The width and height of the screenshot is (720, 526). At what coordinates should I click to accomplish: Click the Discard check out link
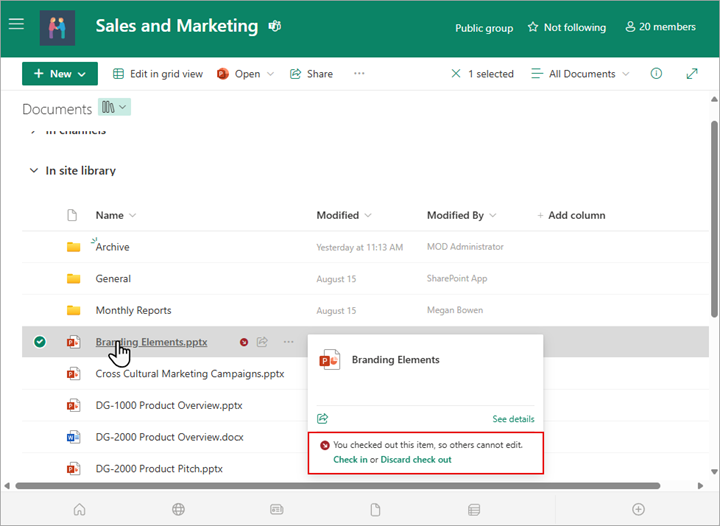coord(416,460)
